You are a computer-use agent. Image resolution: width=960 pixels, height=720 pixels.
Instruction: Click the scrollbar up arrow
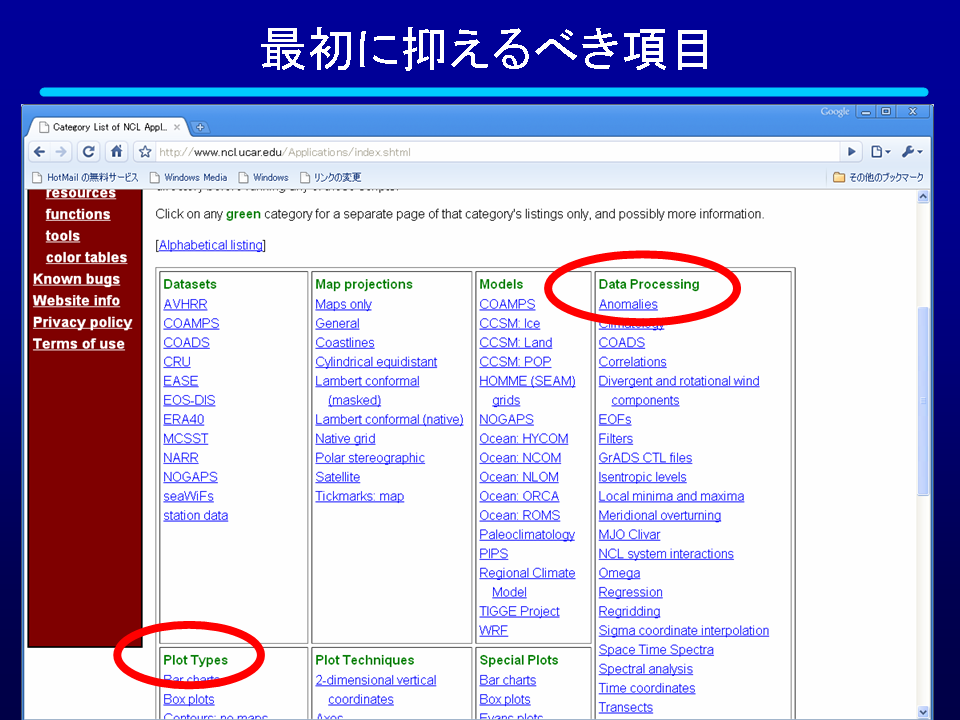(x=923, y=197)
